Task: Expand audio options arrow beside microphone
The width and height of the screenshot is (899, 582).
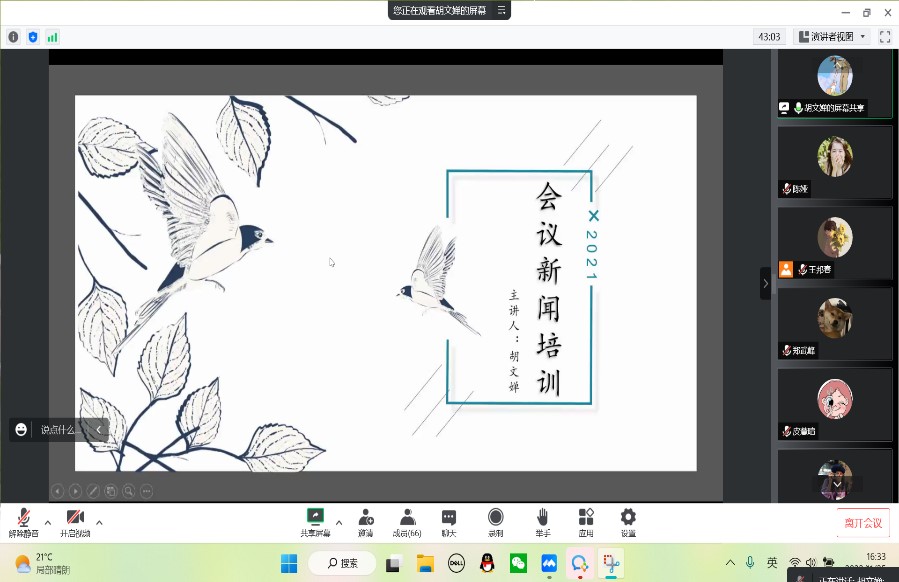Action: tap(48, 522)
